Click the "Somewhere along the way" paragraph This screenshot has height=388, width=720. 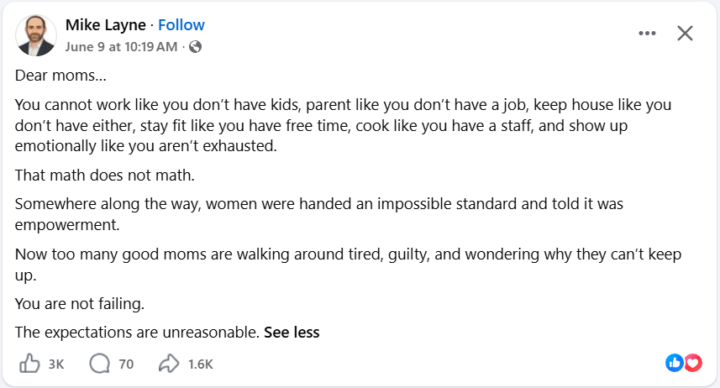click(319, 214)
